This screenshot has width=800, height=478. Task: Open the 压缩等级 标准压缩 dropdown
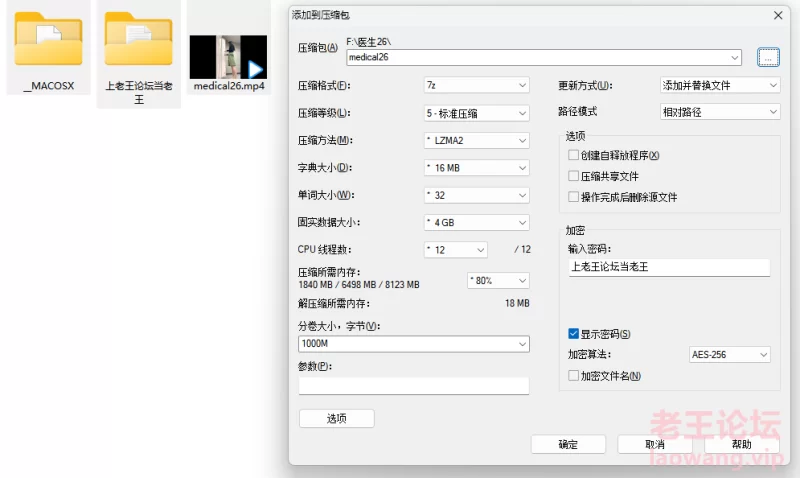click(477, 113)
